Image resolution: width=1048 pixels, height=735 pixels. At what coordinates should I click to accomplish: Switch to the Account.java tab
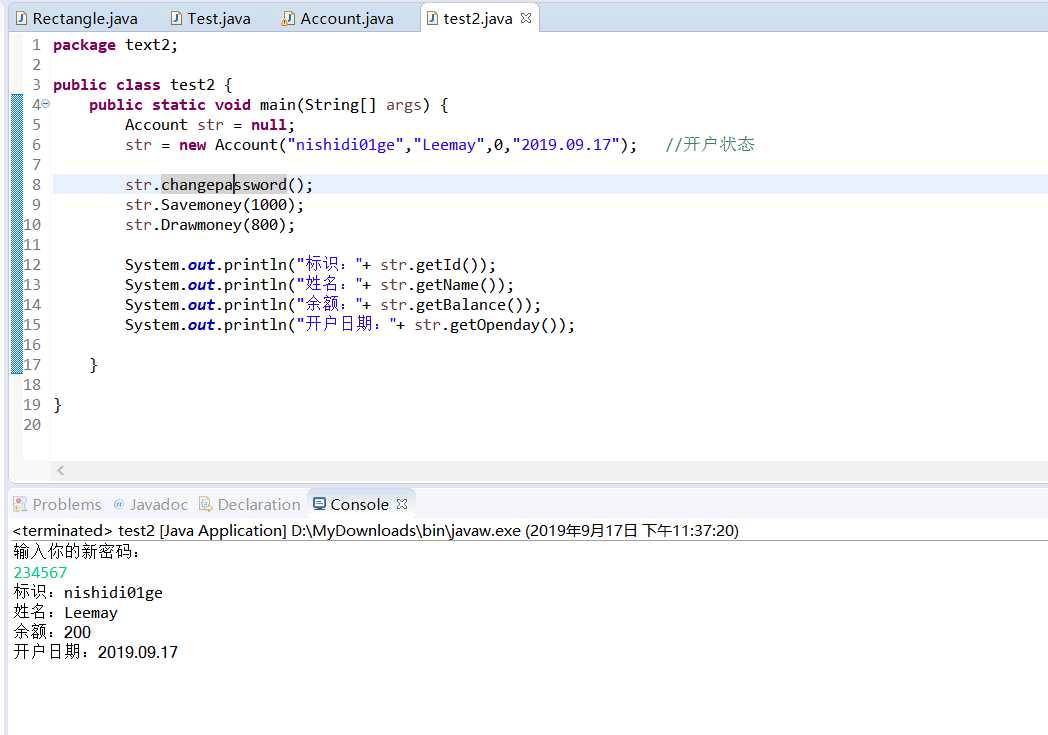coord(338,19)
